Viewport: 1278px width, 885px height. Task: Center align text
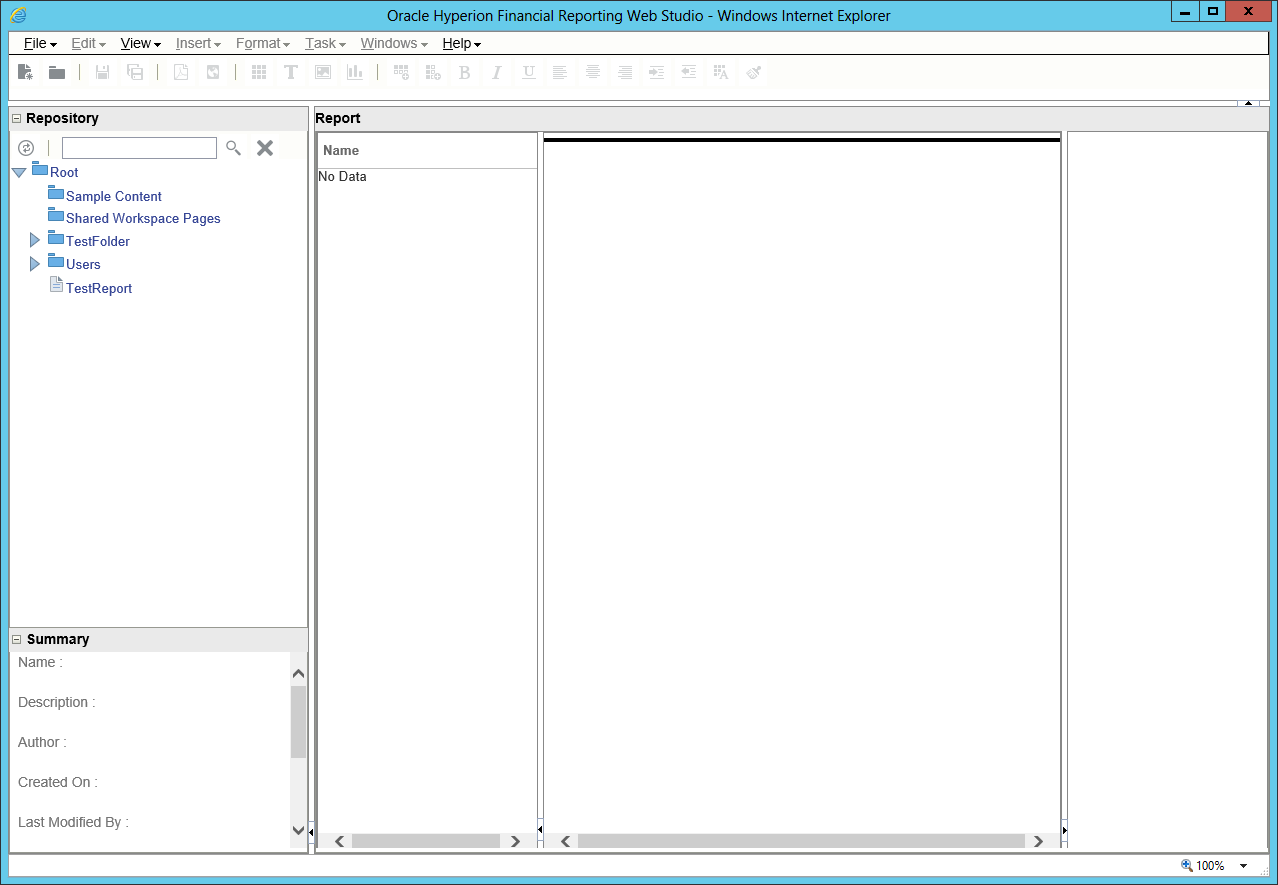(x=593, y=72)
